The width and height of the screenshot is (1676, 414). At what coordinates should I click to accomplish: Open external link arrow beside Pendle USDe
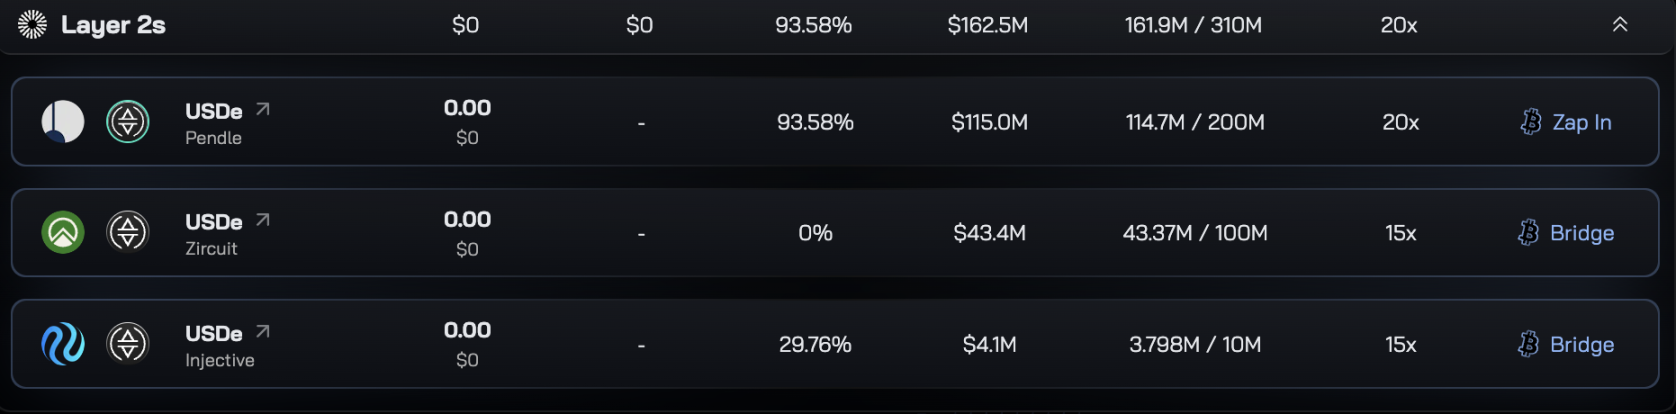pyautogui.click(x=263, y=109)
